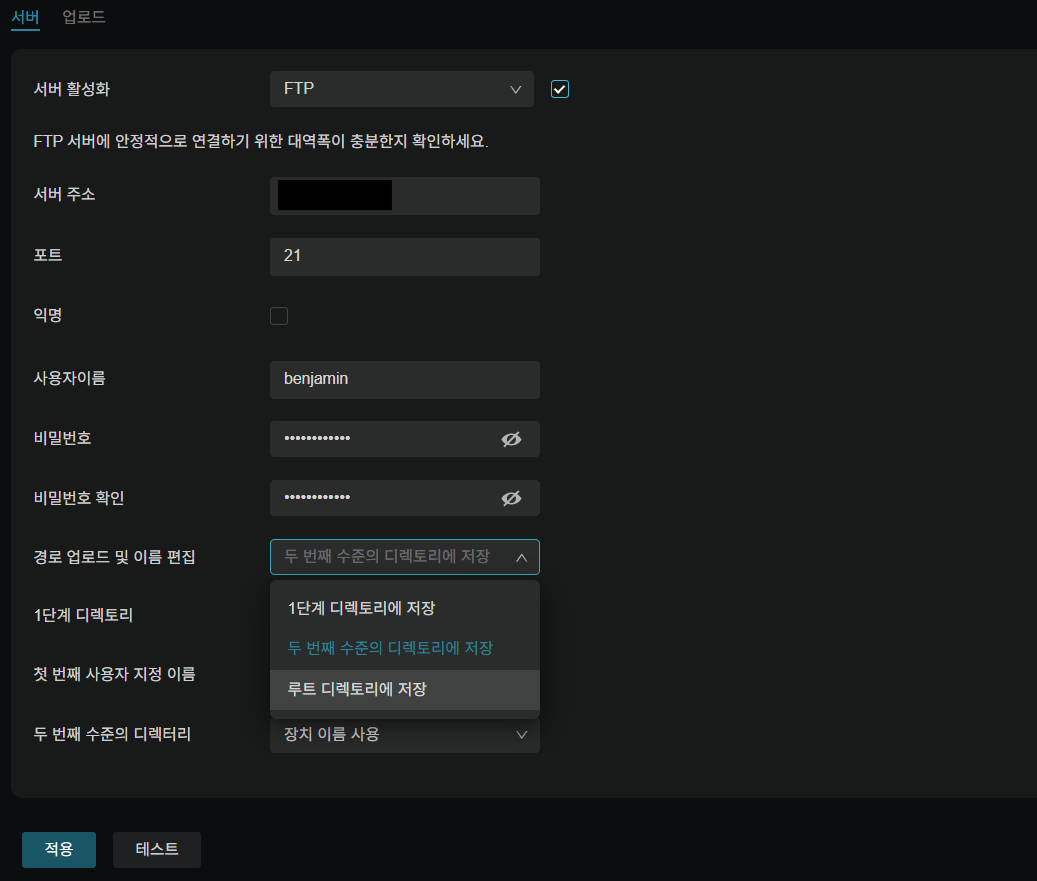1037x881 pixels.
Task: Click the 사용자이름 field with benjamin
Action: (405, 380)
